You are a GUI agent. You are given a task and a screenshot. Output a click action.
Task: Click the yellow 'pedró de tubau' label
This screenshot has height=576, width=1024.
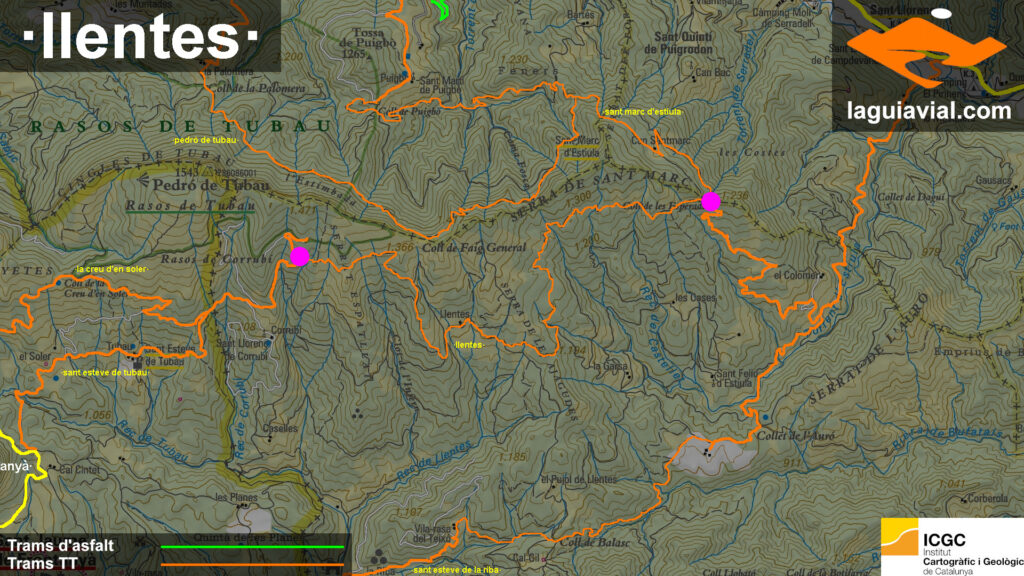pyautogui.click(x=205, y=140)
